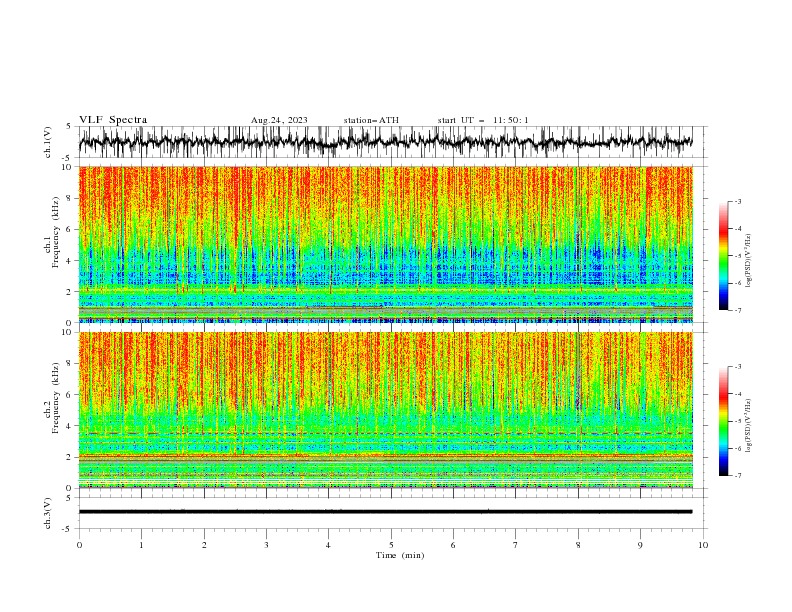Select the "start UT = 11:50:1" text
Image resolution: width=792 pixels, height=612 pixels.
click(x=483, y=120)
